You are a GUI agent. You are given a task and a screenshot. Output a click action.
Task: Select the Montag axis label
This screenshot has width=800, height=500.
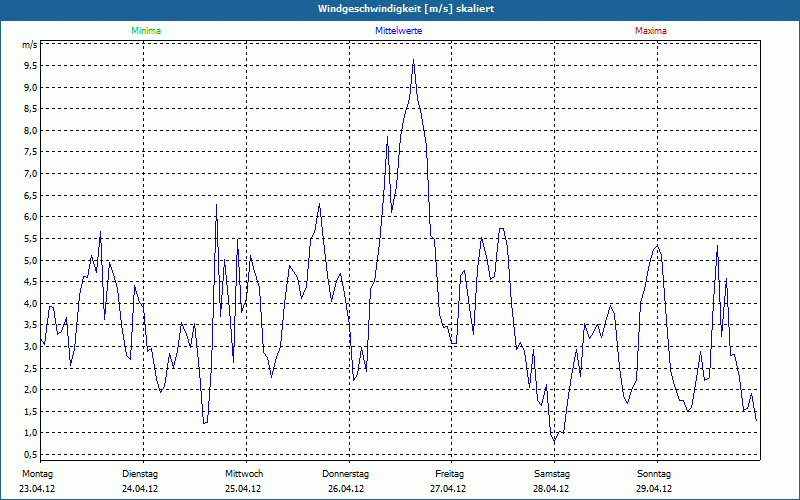point(37,474)
